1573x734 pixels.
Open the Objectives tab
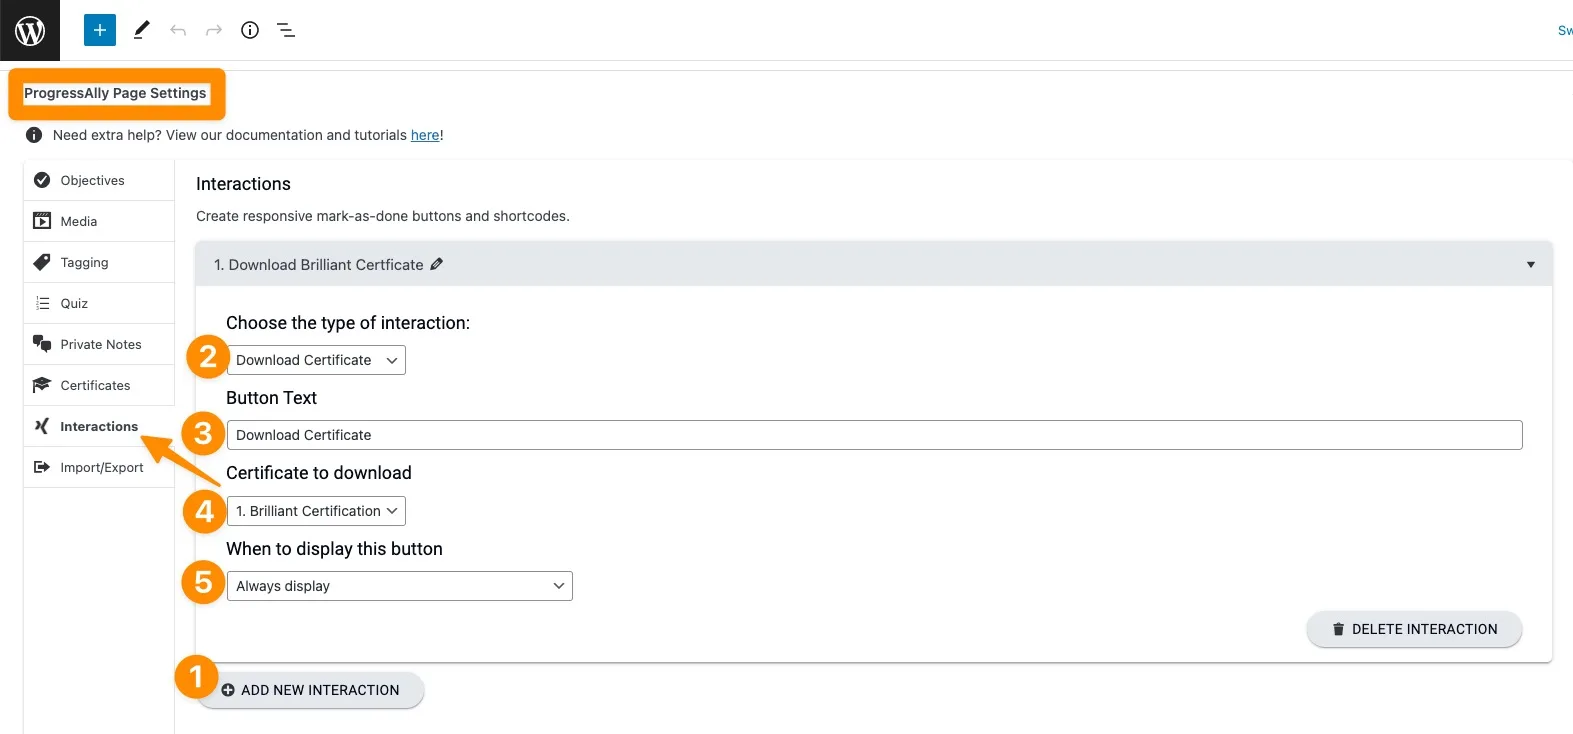click(x=99, y=180)
